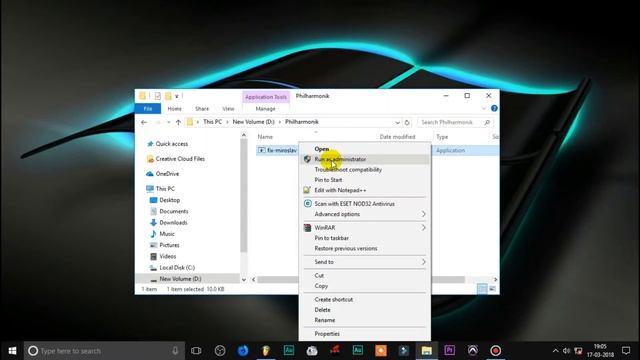This screenshot has height=360, width=640.
Task: Click New Volume (D:) in address path
Action: 253,122
